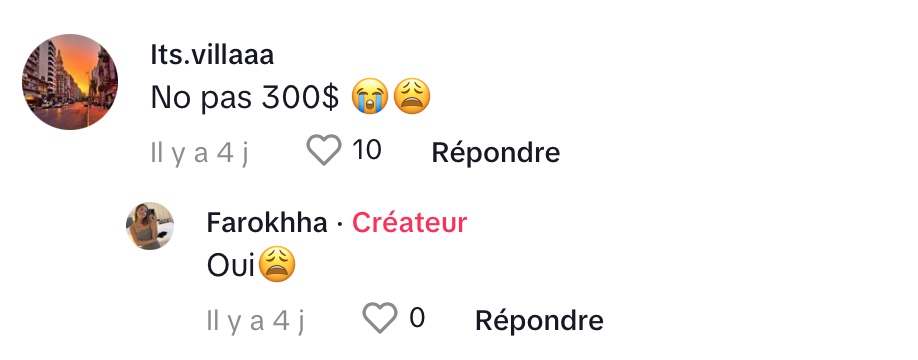Like Farokhha's reply using the heart icon
This screenshot has height=360, width=918.
tap(380, 318)
